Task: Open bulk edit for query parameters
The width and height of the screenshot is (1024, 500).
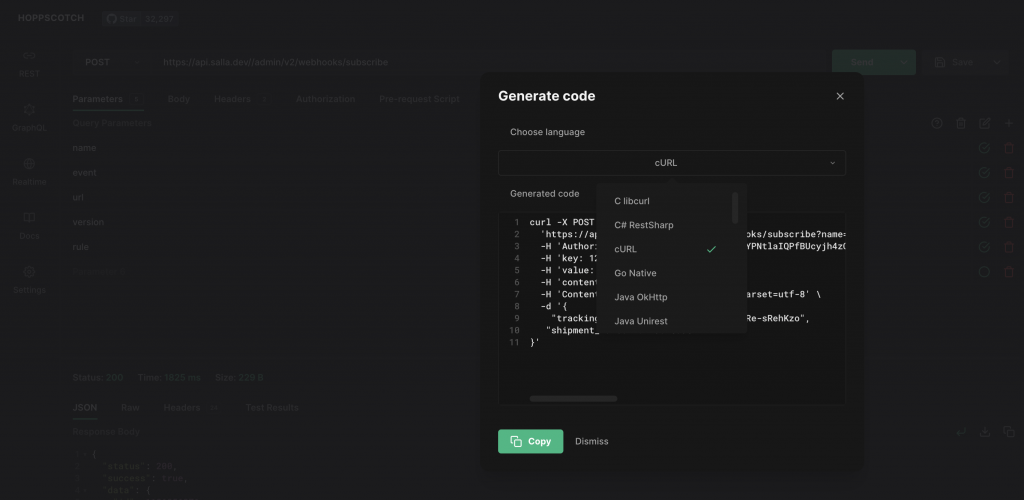Action: coord(985,123)
